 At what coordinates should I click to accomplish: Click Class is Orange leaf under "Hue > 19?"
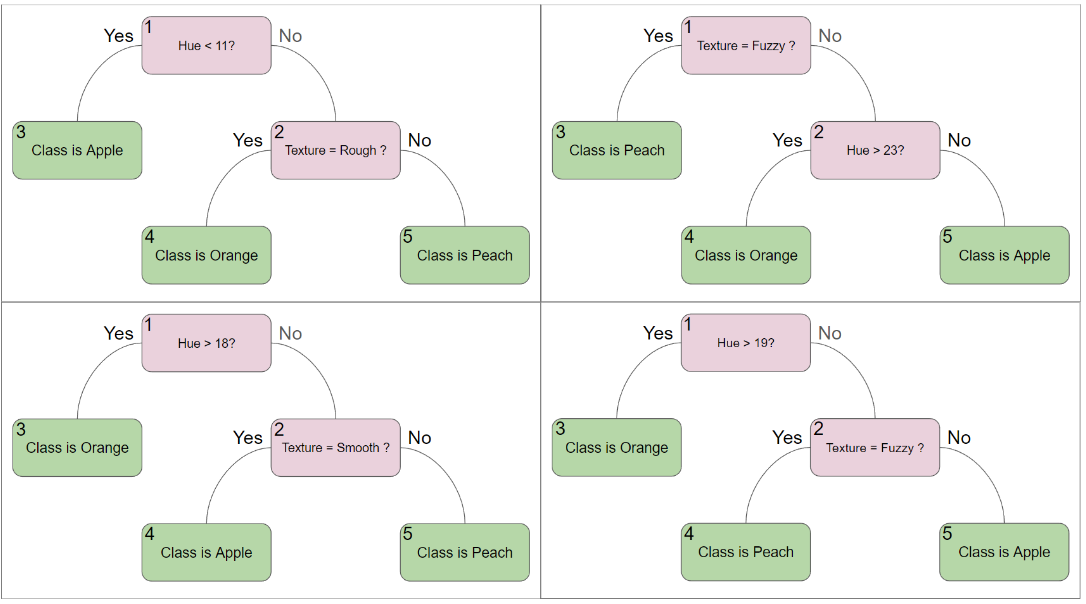pyautogui.click(x=617, y=447)
